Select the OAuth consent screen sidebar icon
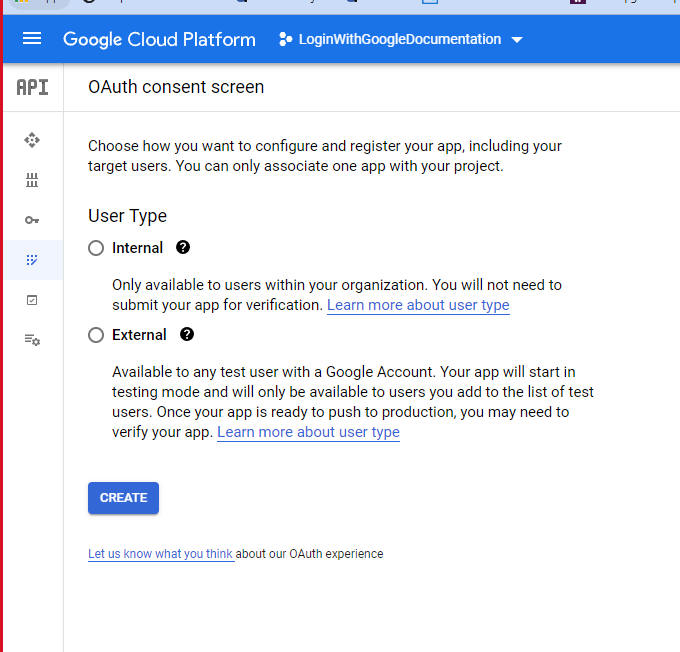The image size is (680, 652). [x=32, y=260]
